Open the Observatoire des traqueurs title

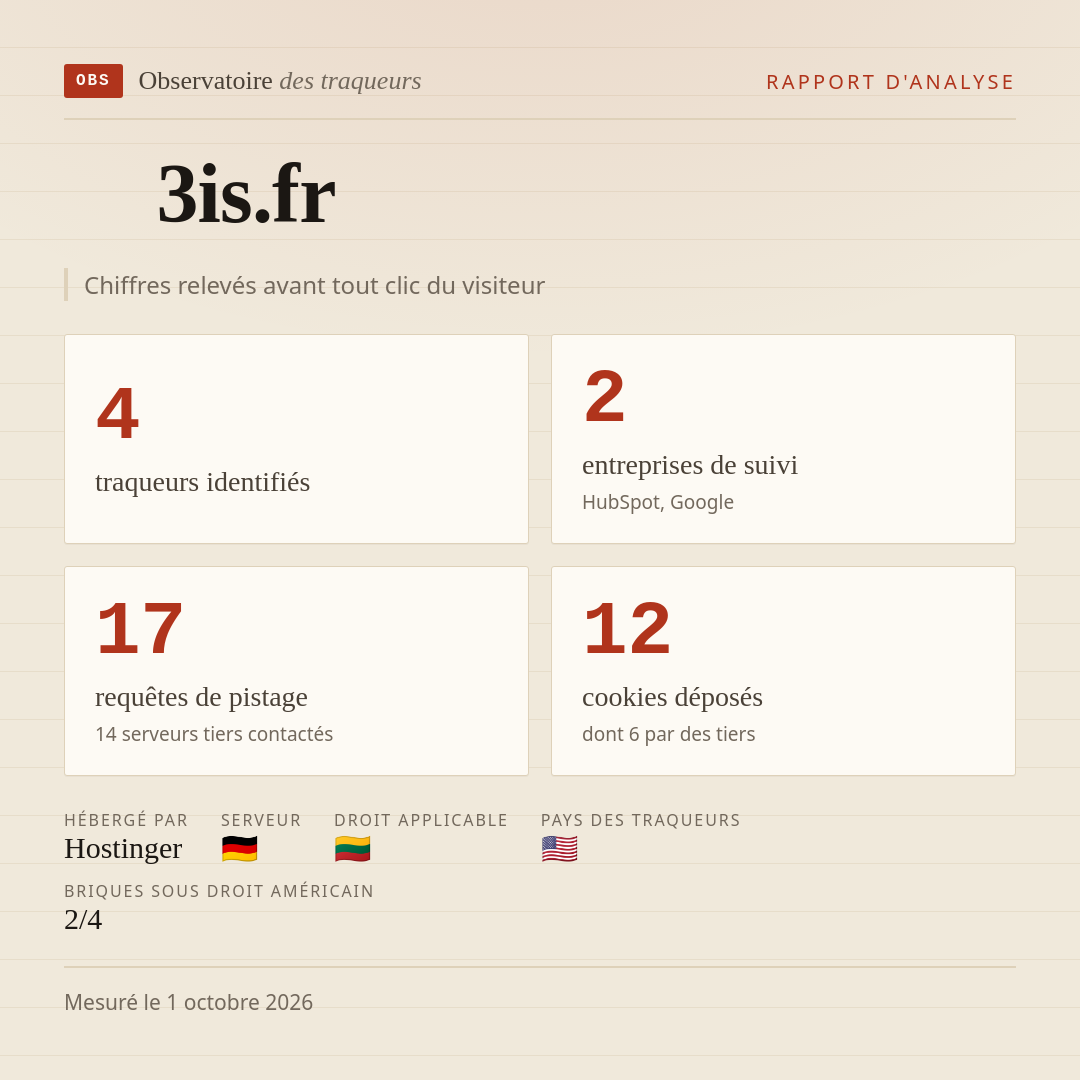(x=280, y=81)
